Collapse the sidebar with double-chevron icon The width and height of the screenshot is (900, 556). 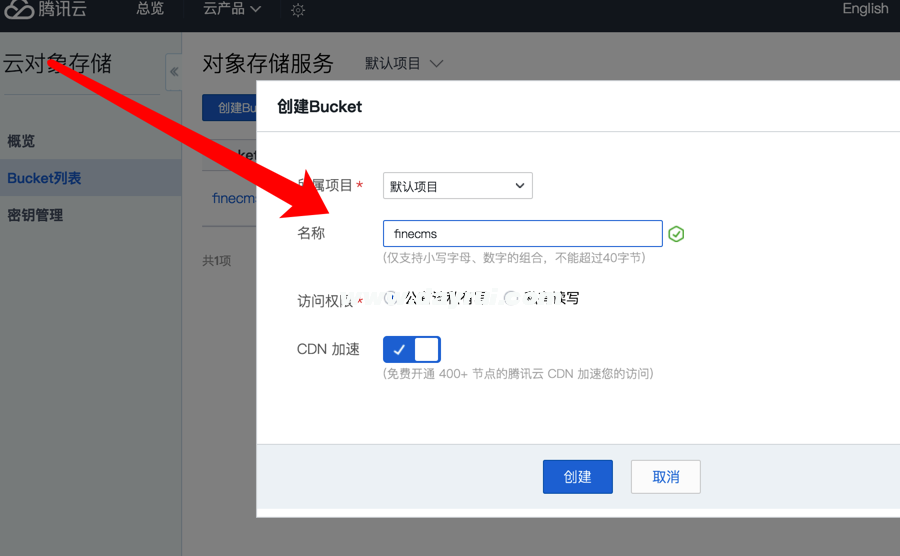point(174,72)
